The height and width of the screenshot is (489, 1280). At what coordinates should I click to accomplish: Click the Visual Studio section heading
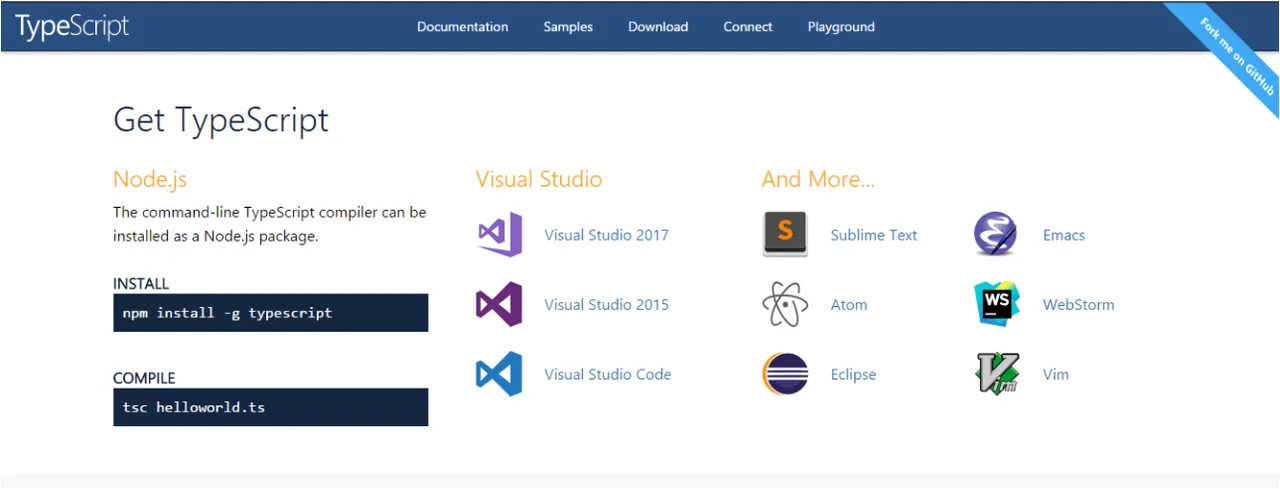point(539,179)
